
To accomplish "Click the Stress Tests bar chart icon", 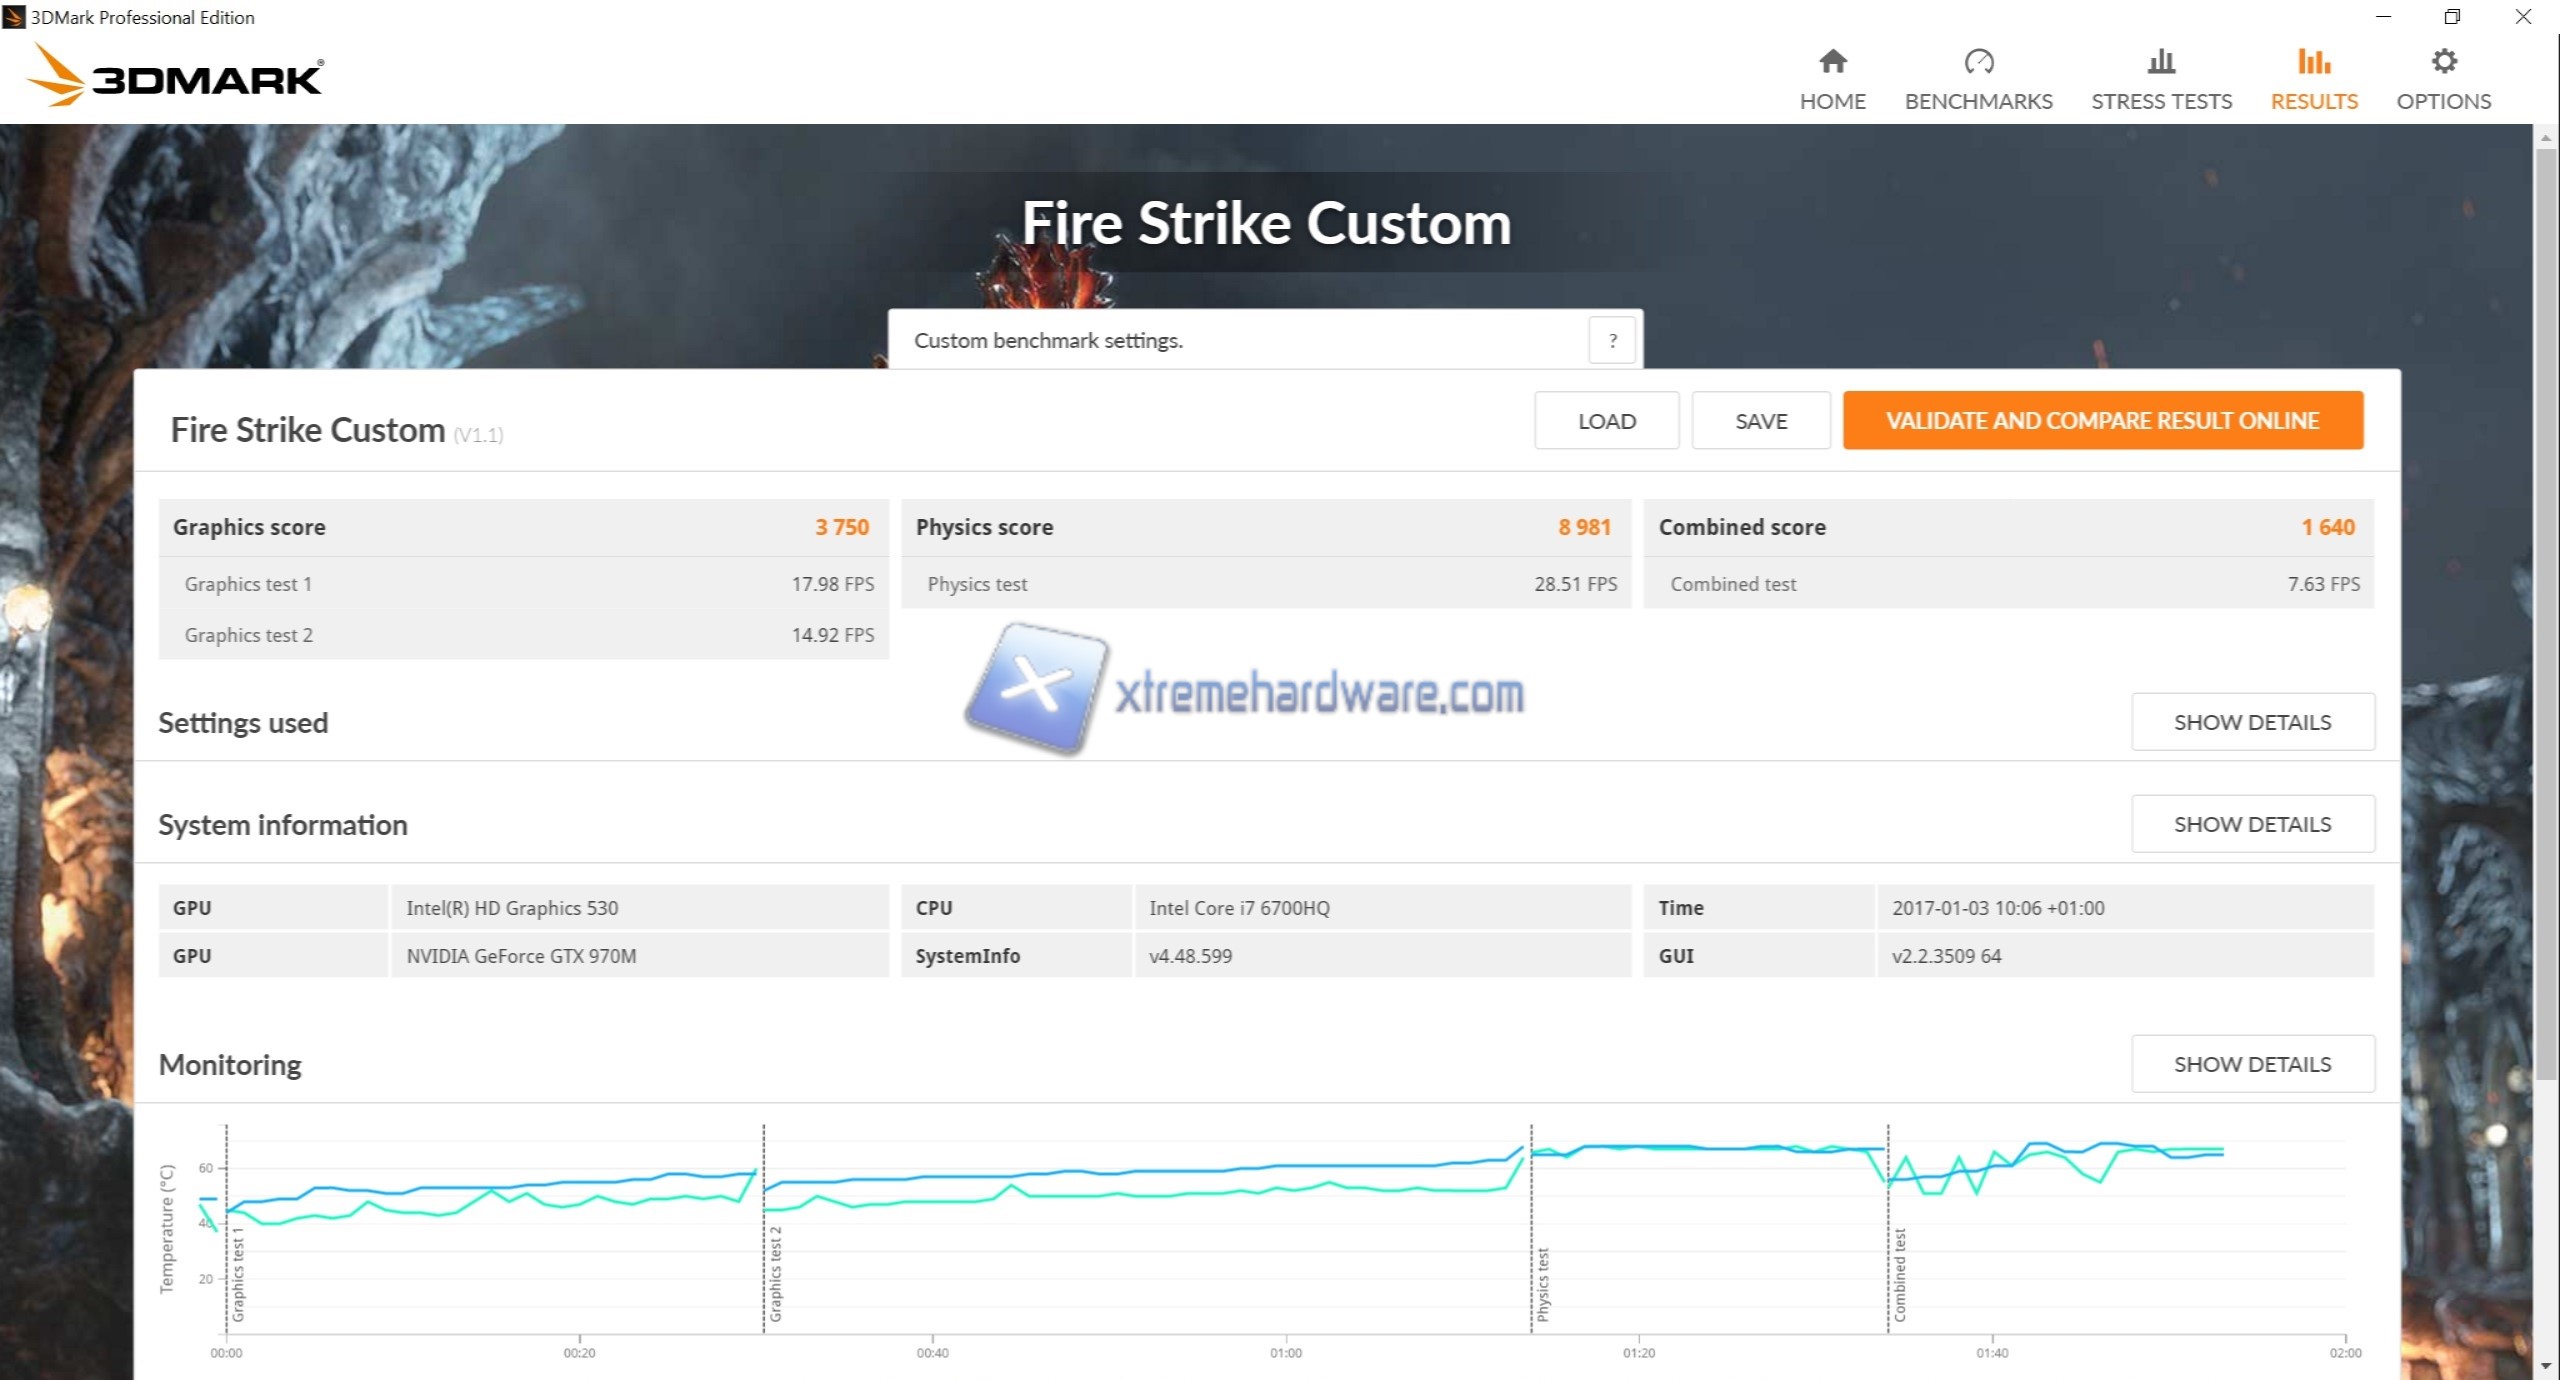I will (x=2161, y=62).
